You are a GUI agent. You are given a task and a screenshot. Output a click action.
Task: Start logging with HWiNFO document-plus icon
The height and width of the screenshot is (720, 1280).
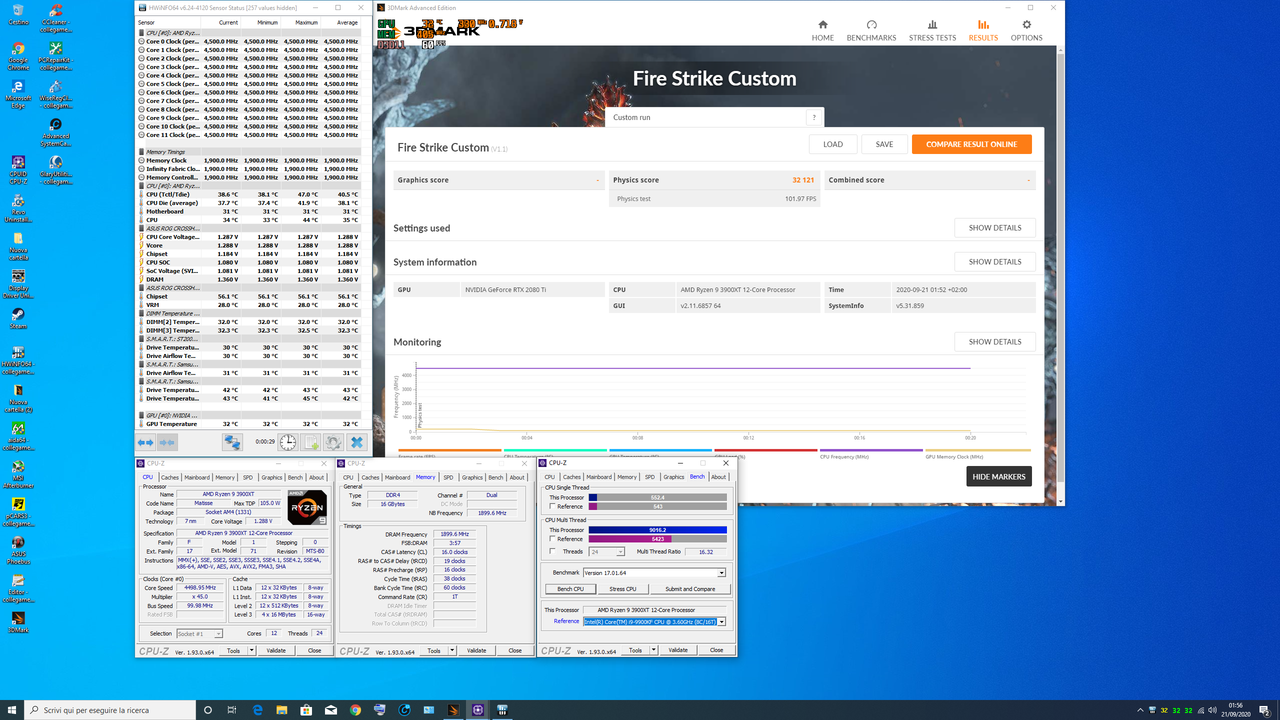(x=309, y=441)
